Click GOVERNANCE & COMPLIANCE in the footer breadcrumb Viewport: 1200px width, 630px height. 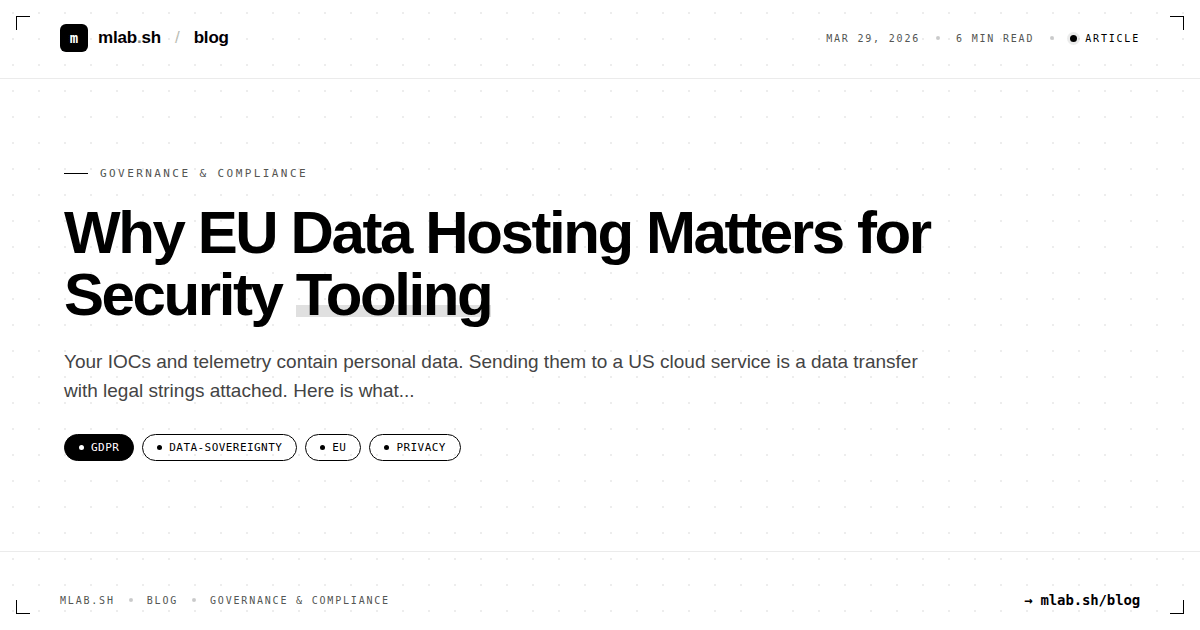tap(299, 600)
